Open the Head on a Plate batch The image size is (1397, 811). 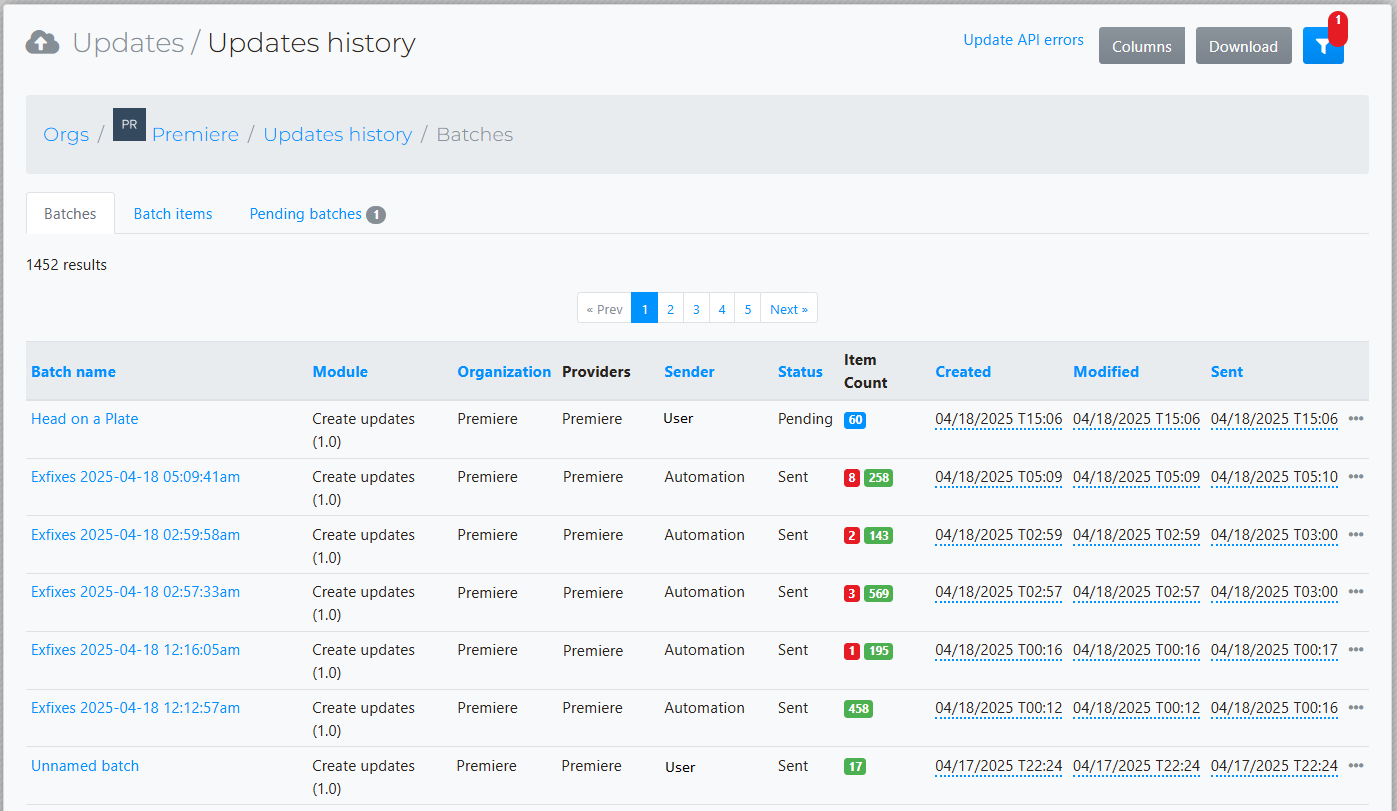click(x=85, y=419)
